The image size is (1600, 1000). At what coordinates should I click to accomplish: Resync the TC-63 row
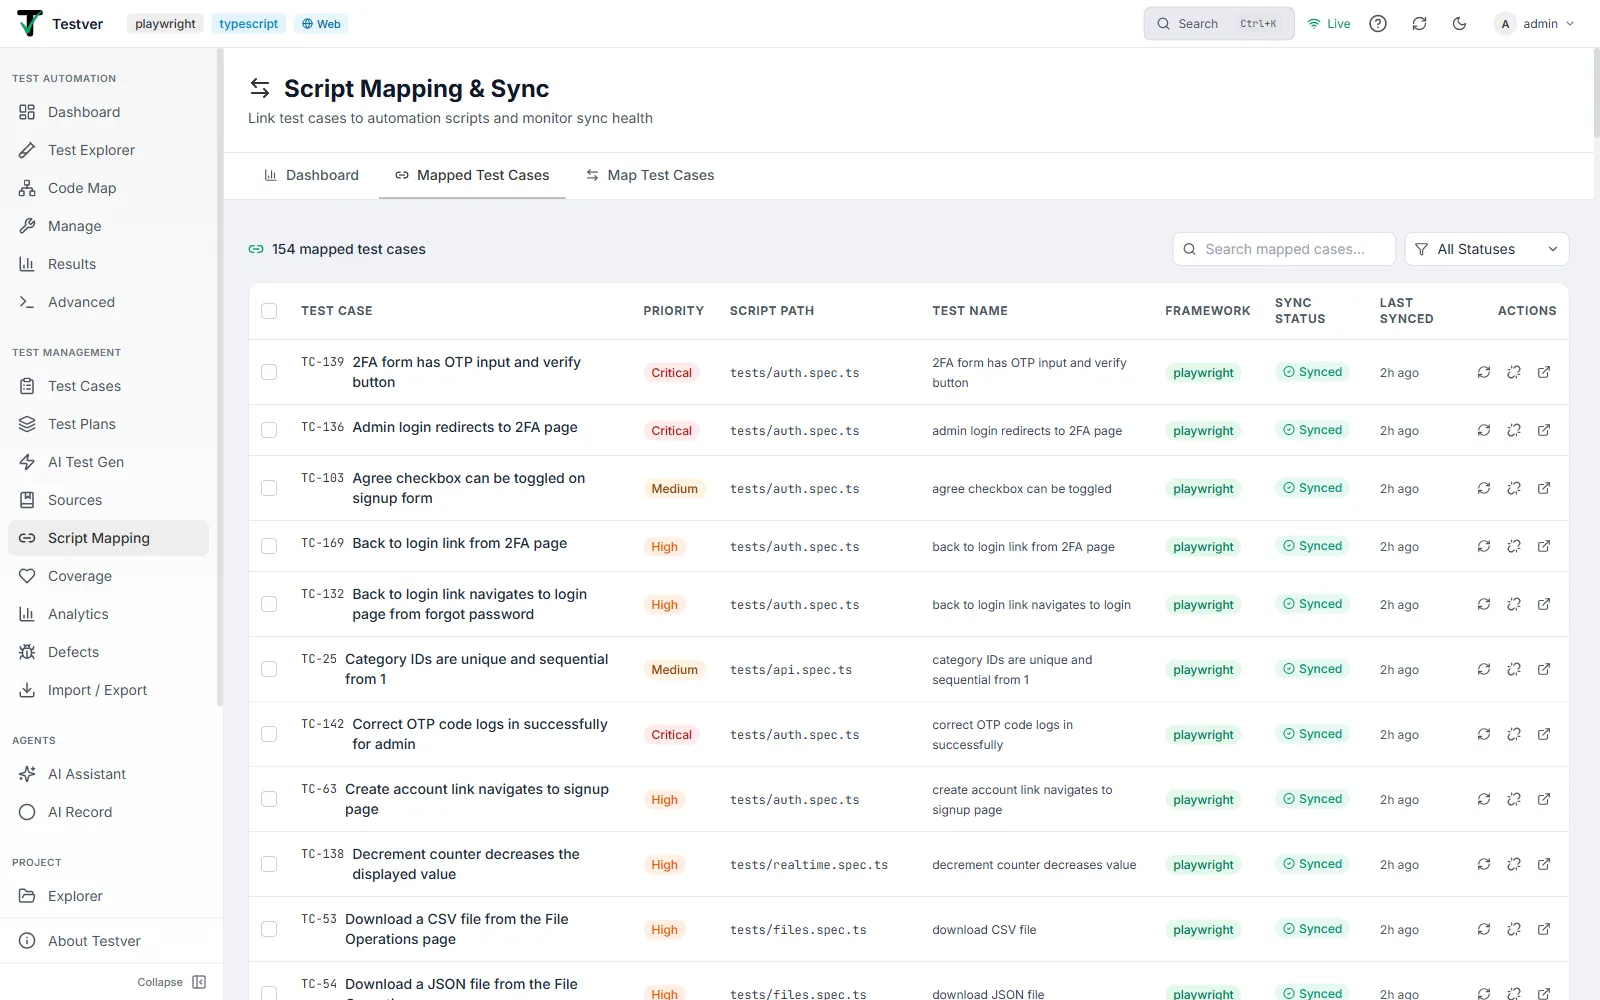[1484, 799]
